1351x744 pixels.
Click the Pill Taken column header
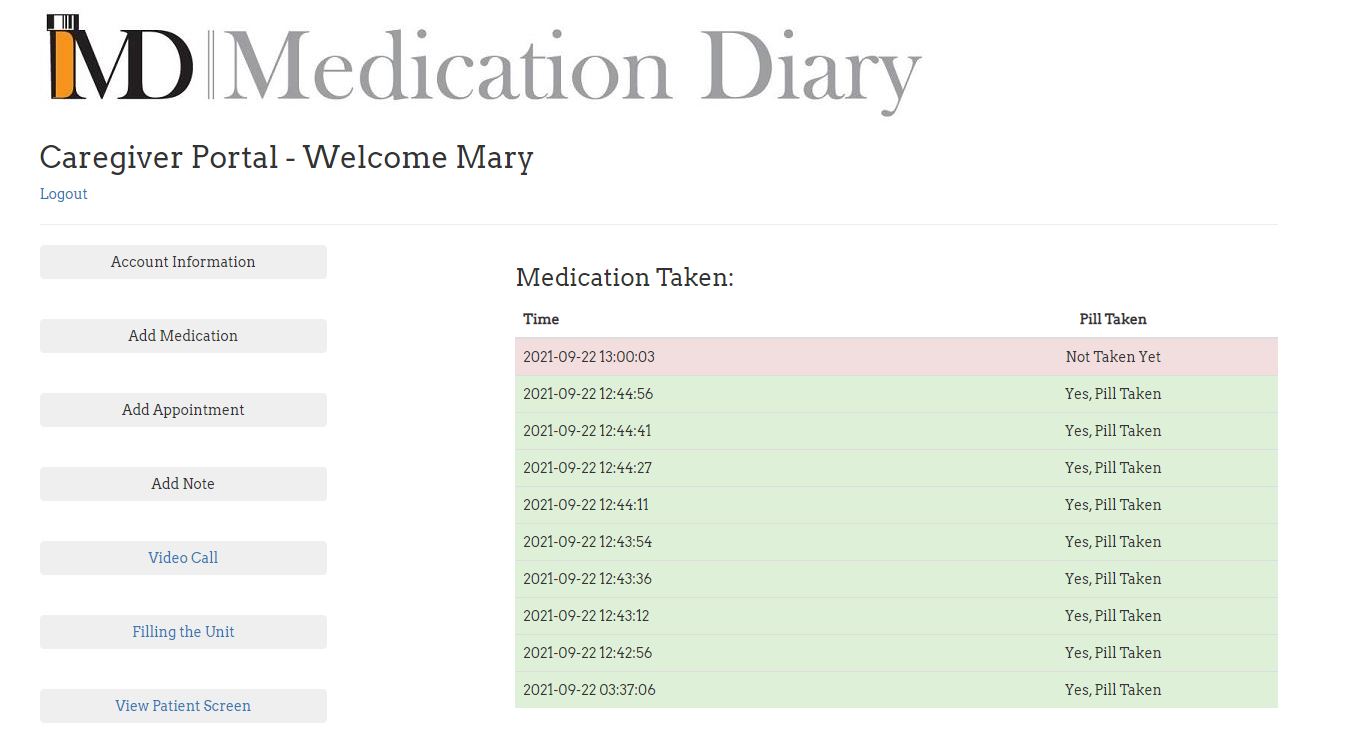click(x=1113, y=319)
